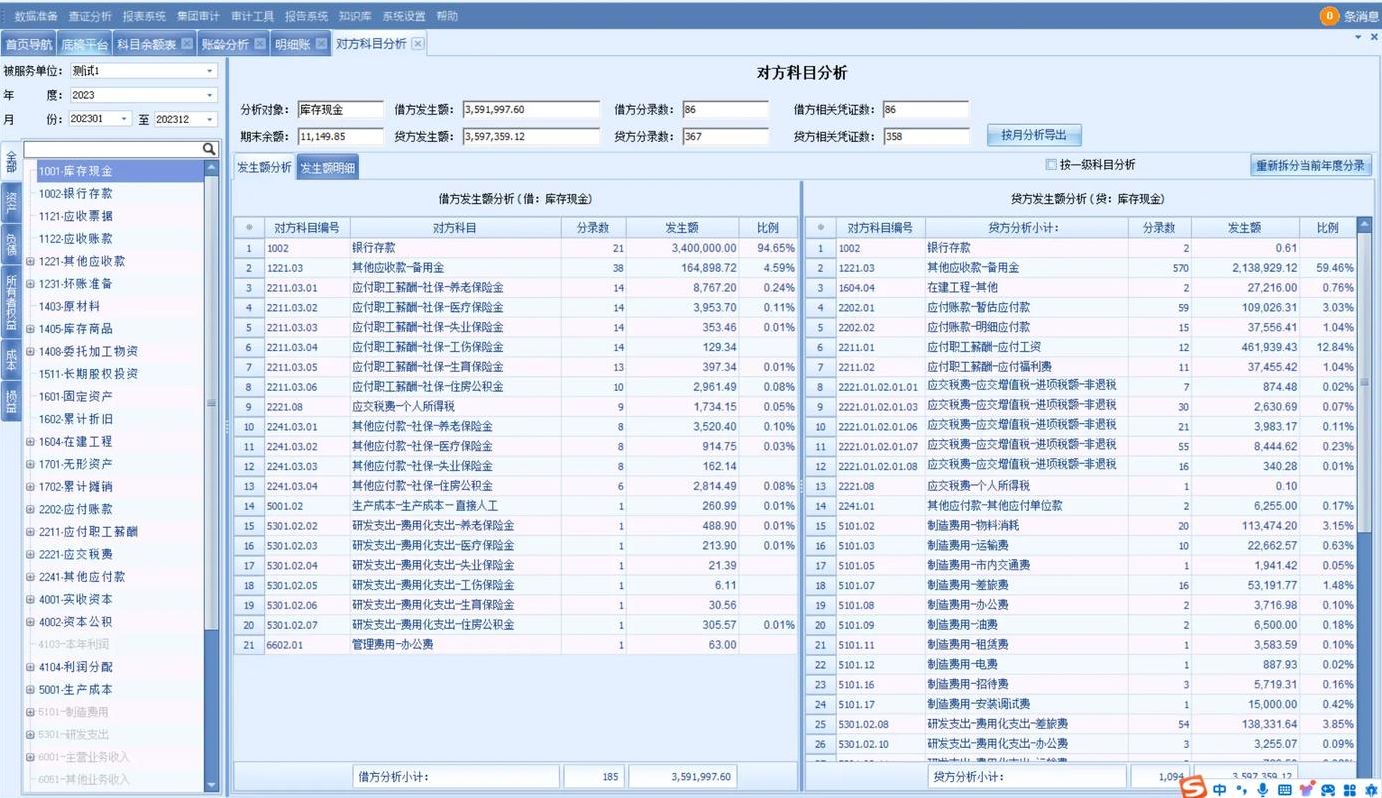Screen dimensions: 1382x798
Task: Activate the Sogou voice input microphone icon
Action: pyautogui.click(x=1262, y=789)
